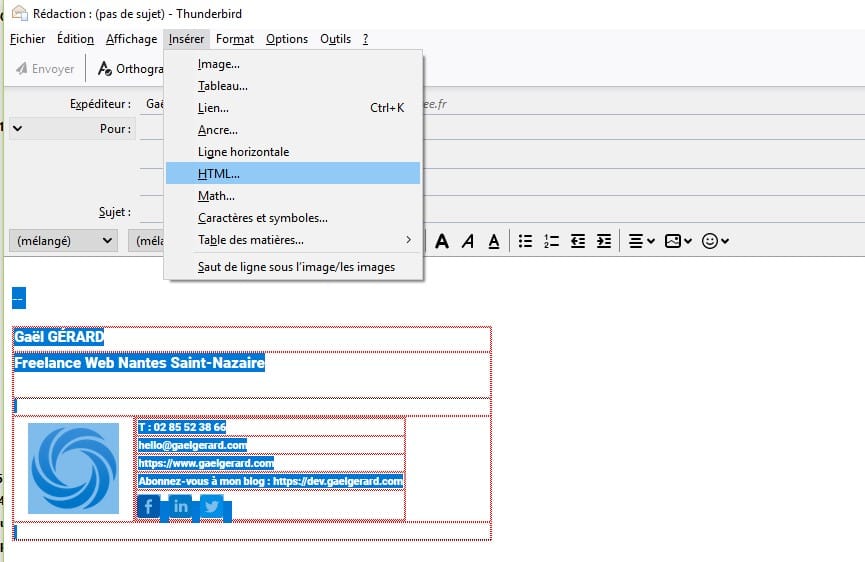Toggle bold text formatting
865x562 pixels.
[441, 241]
